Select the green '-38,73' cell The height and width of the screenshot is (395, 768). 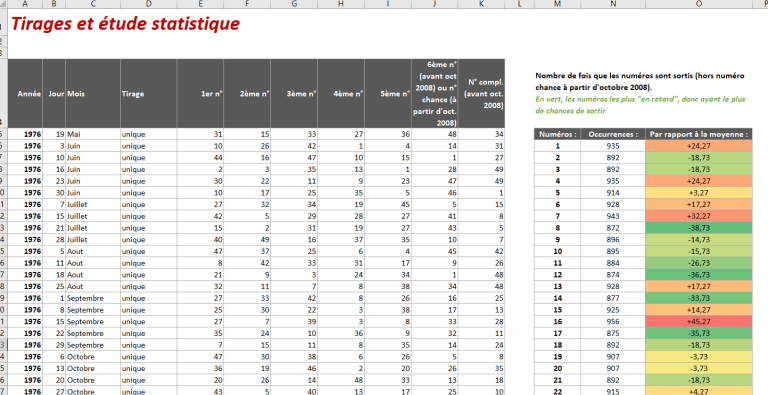pos(699,228)
